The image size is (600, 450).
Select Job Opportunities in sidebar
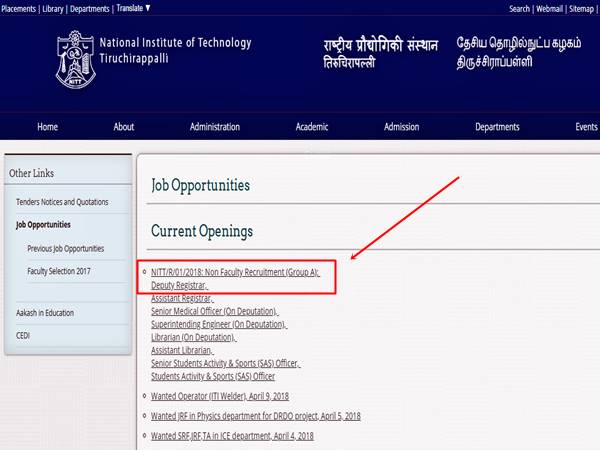pos(43,225)
